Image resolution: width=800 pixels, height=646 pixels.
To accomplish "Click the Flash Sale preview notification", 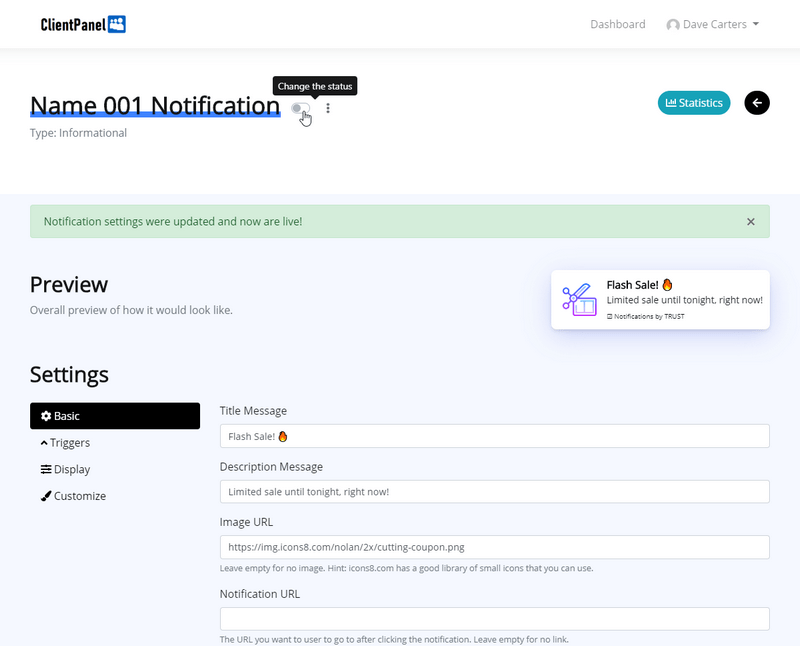I will tap(660, 300).
